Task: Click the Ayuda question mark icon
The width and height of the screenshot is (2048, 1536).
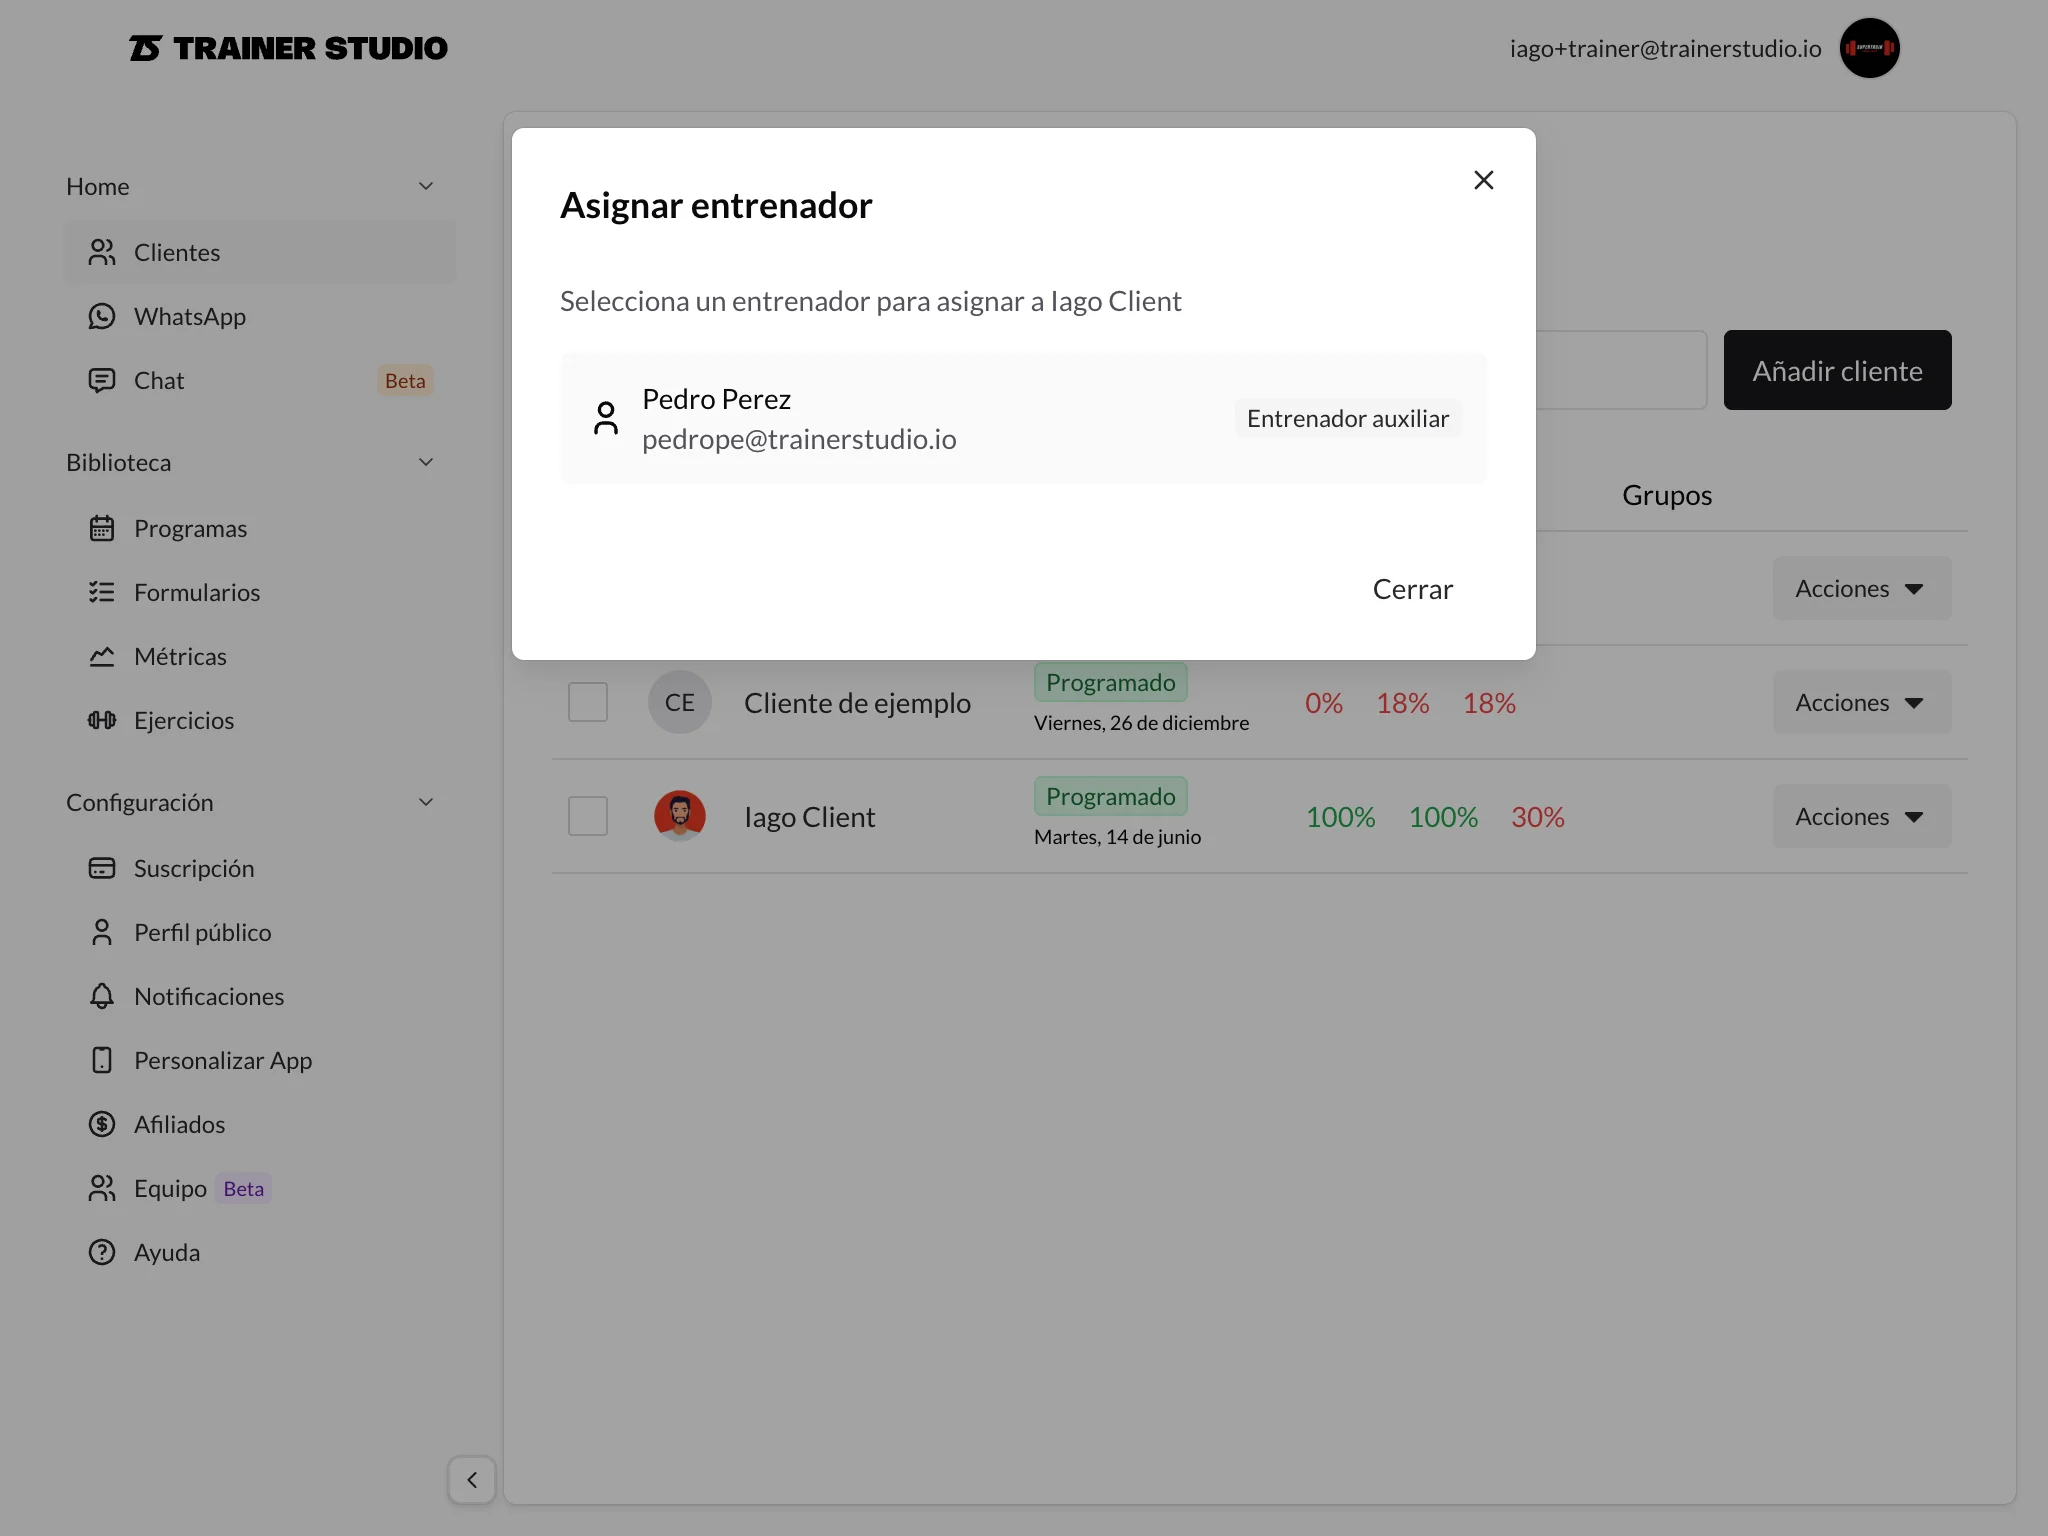Action: tap(102, 1252)
